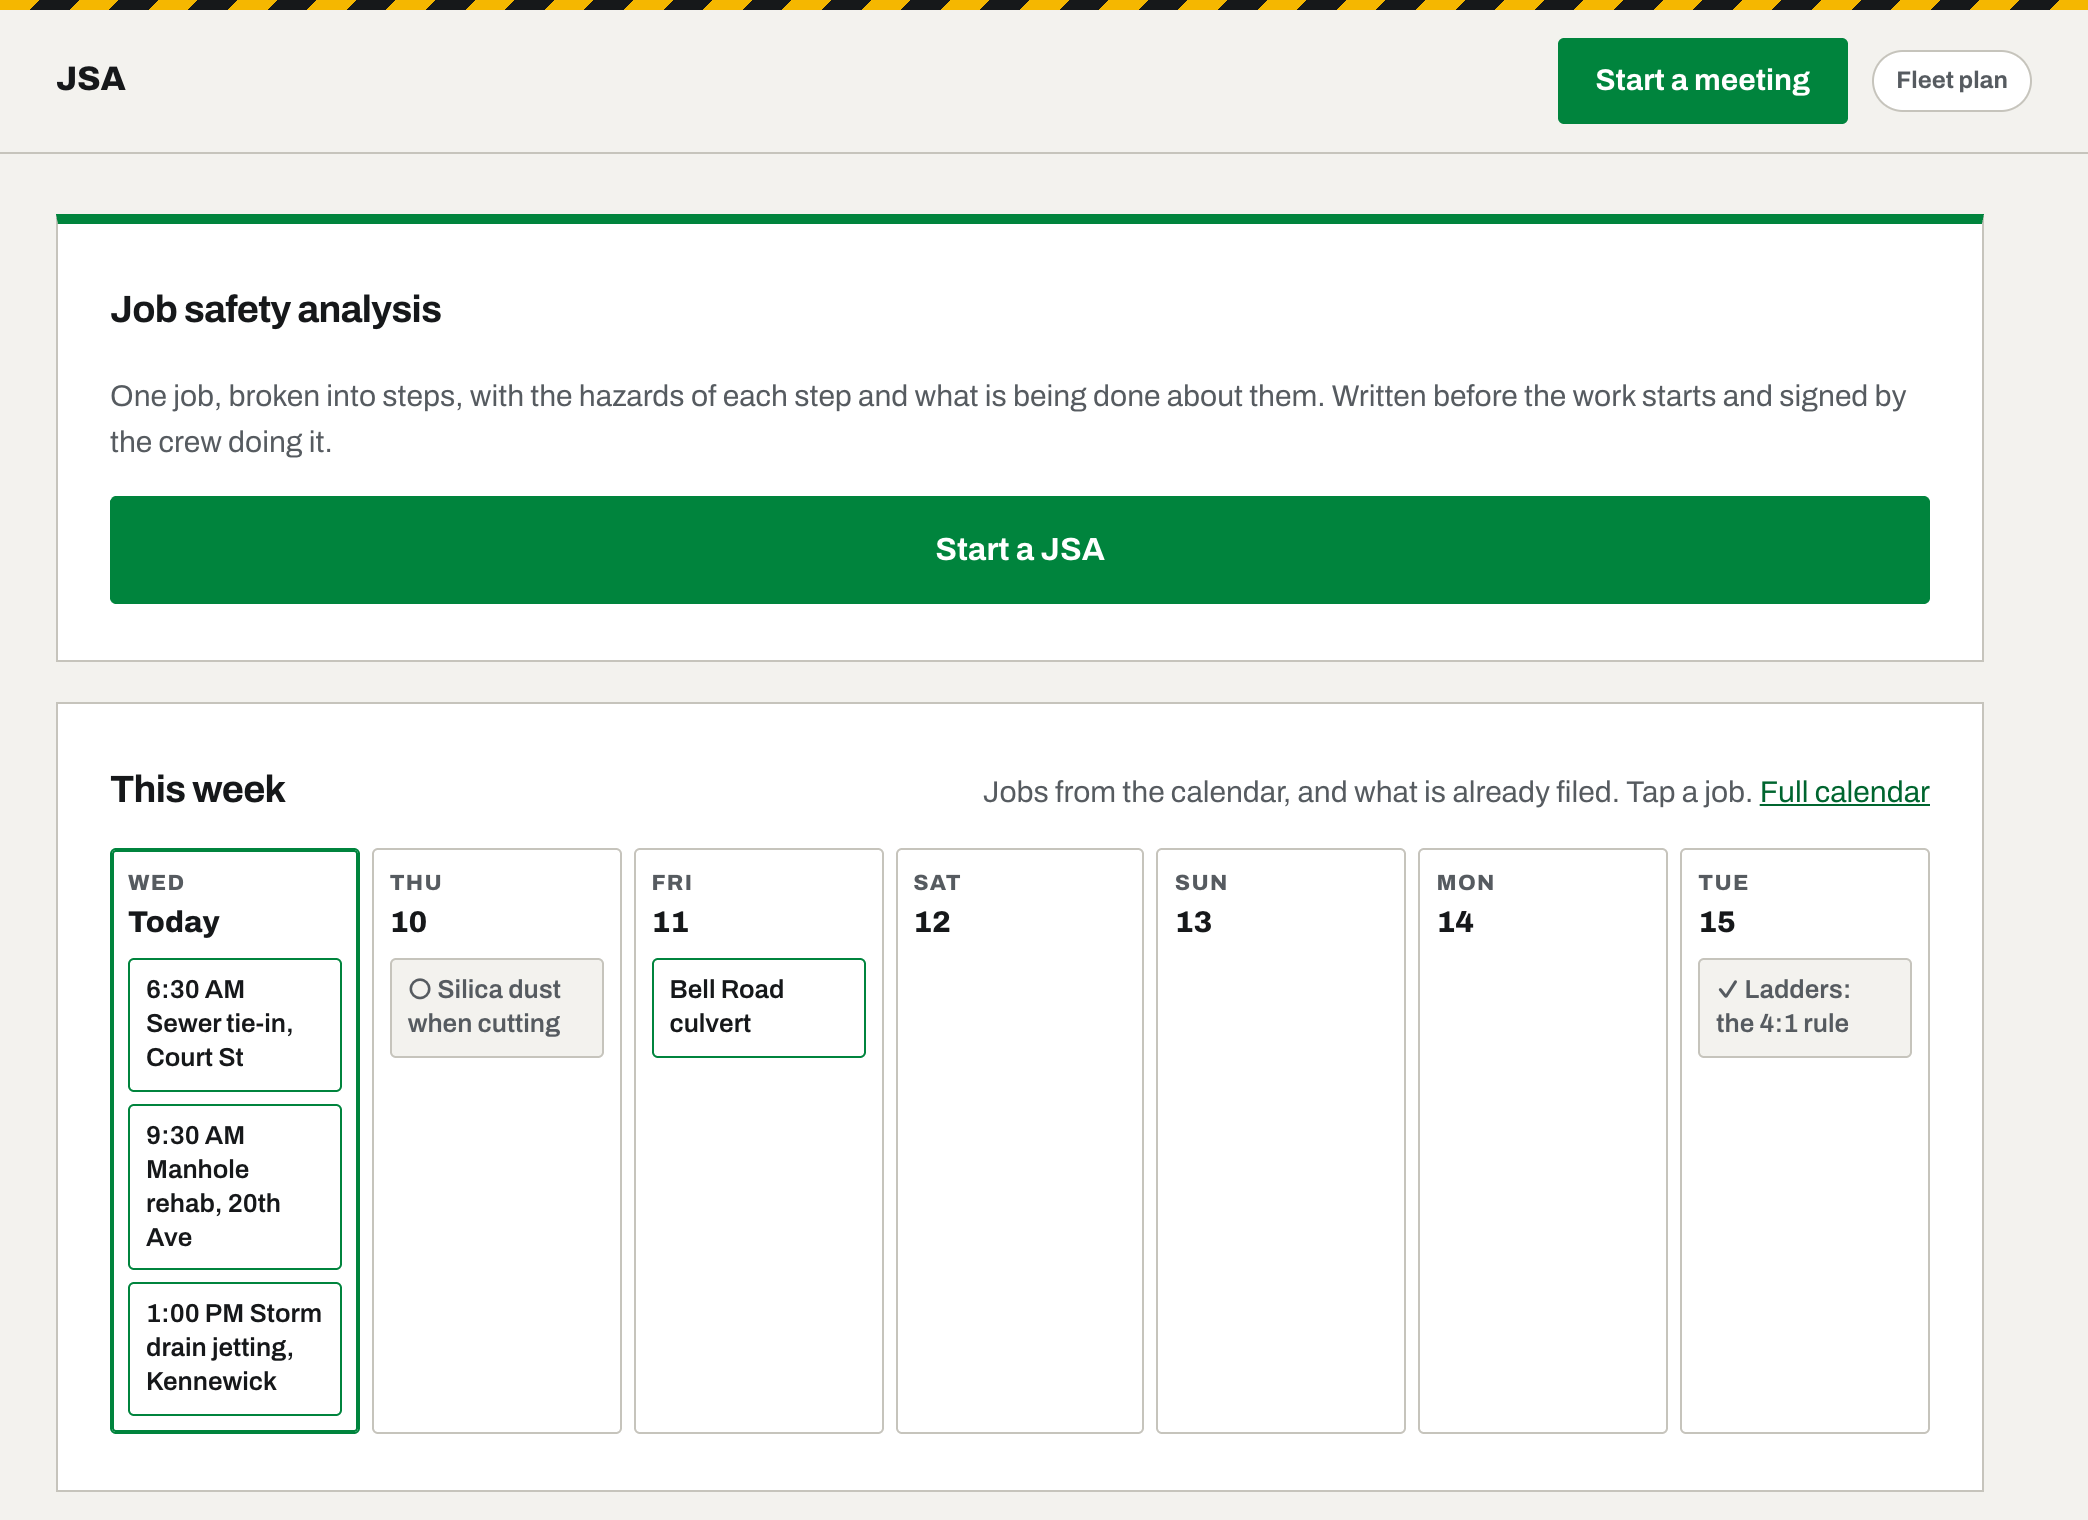Open the Bell Road culvert job

coord(759,1007)
